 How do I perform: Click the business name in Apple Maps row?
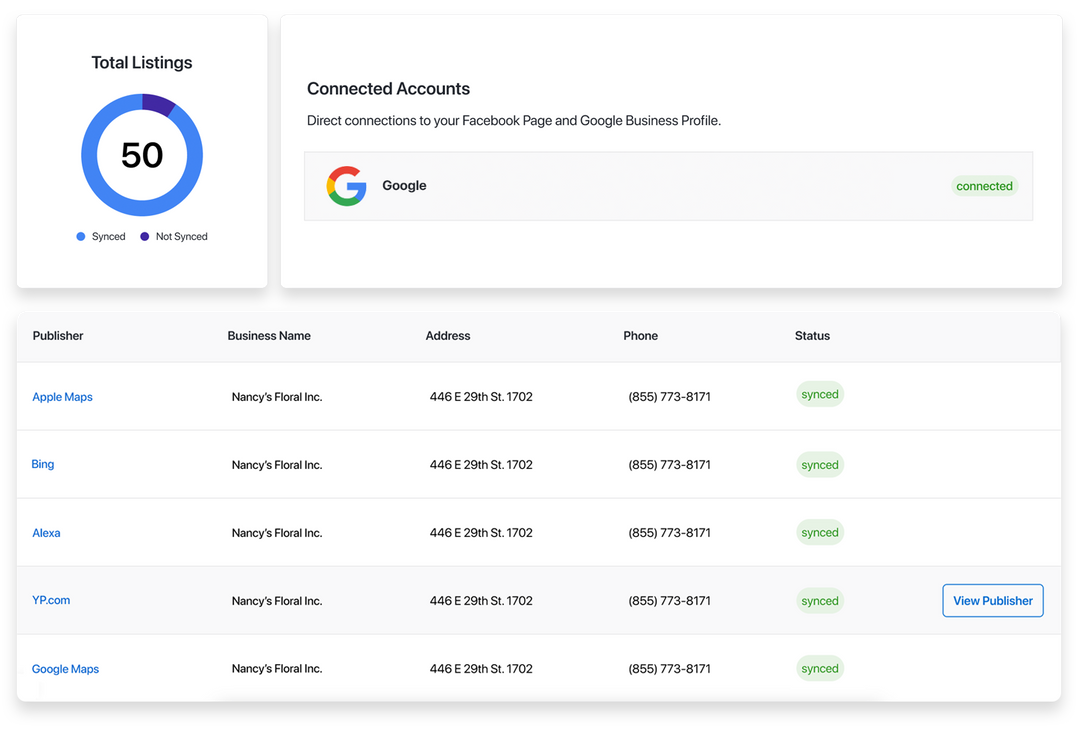click(x=277, y=397)
